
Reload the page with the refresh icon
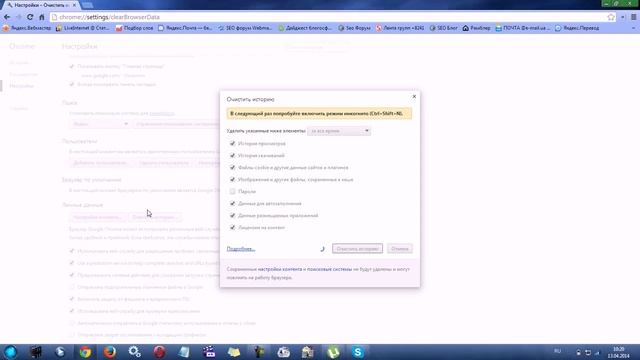click(x=30, y=17)
